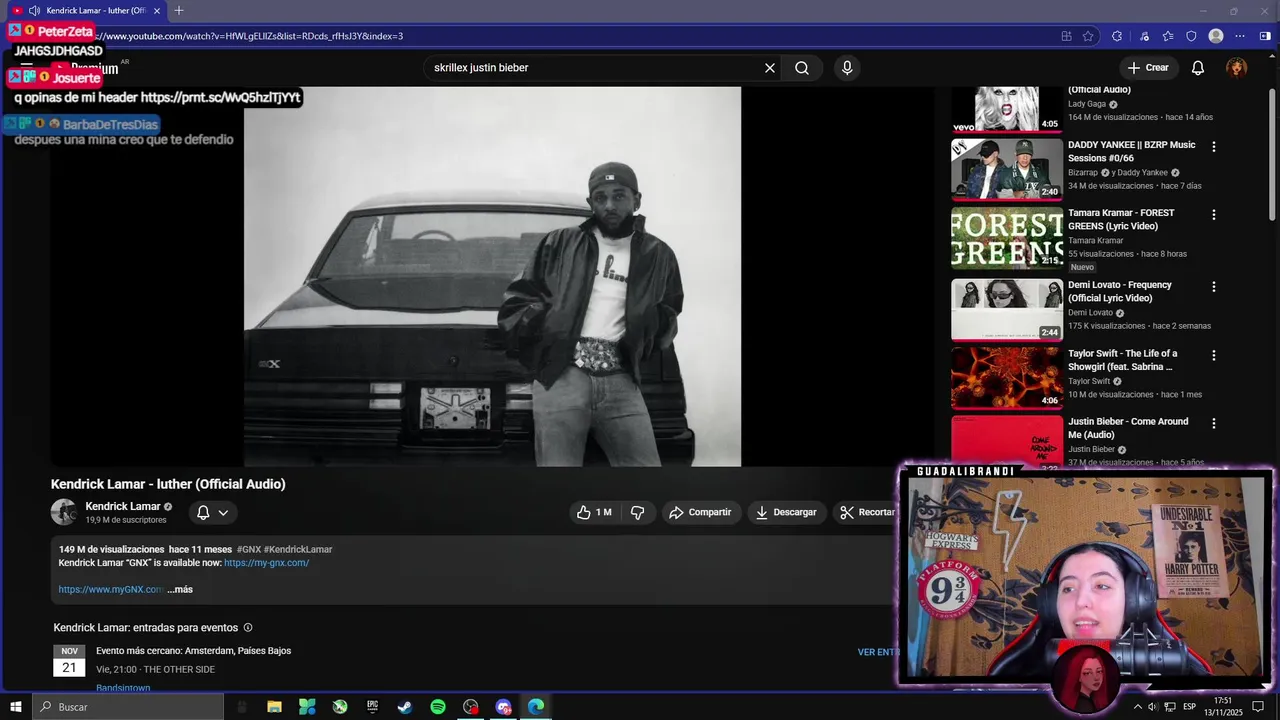
Task: Open Epic Games Launcher from the taskbar
Action: point(372,707)
